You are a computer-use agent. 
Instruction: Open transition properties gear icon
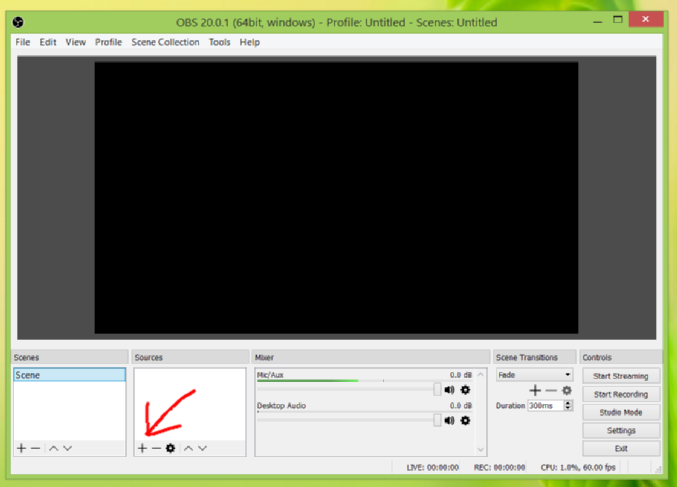(x=567, y=391)
